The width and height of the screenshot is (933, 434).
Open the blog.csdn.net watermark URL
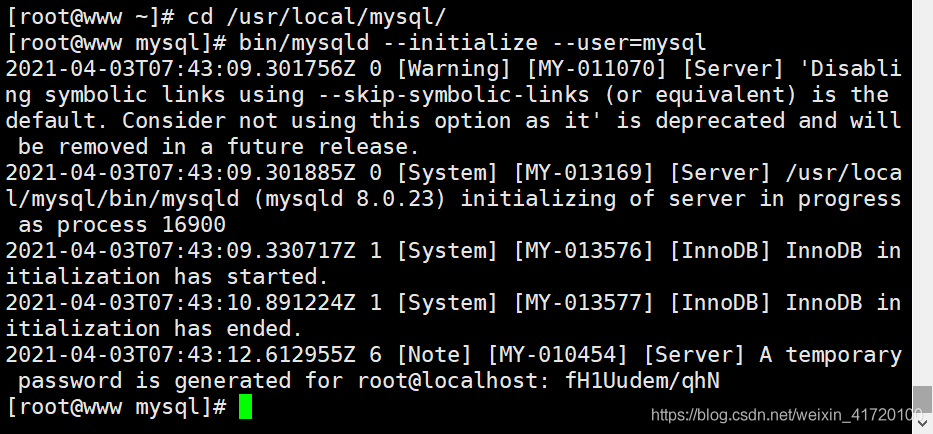point(787,414)
